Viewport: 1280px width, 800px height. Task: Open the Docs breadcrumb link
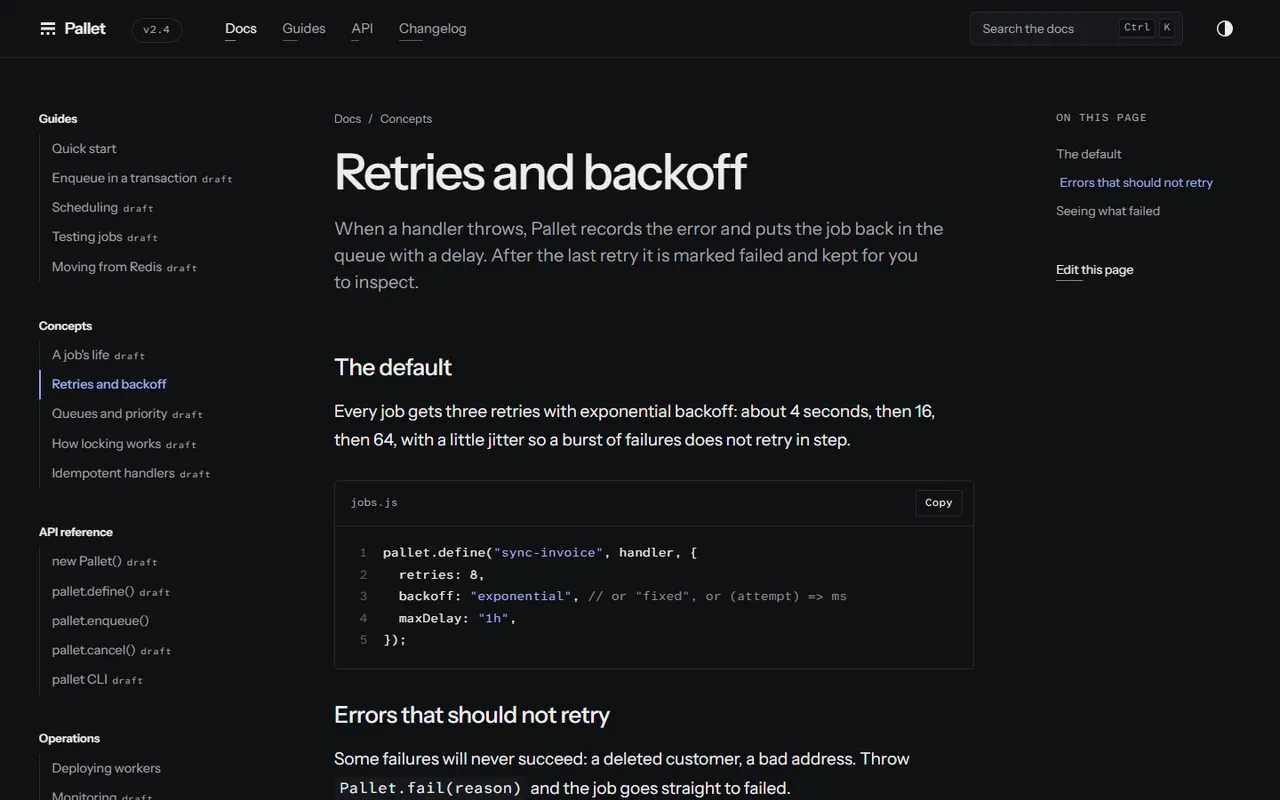(348, 119)
